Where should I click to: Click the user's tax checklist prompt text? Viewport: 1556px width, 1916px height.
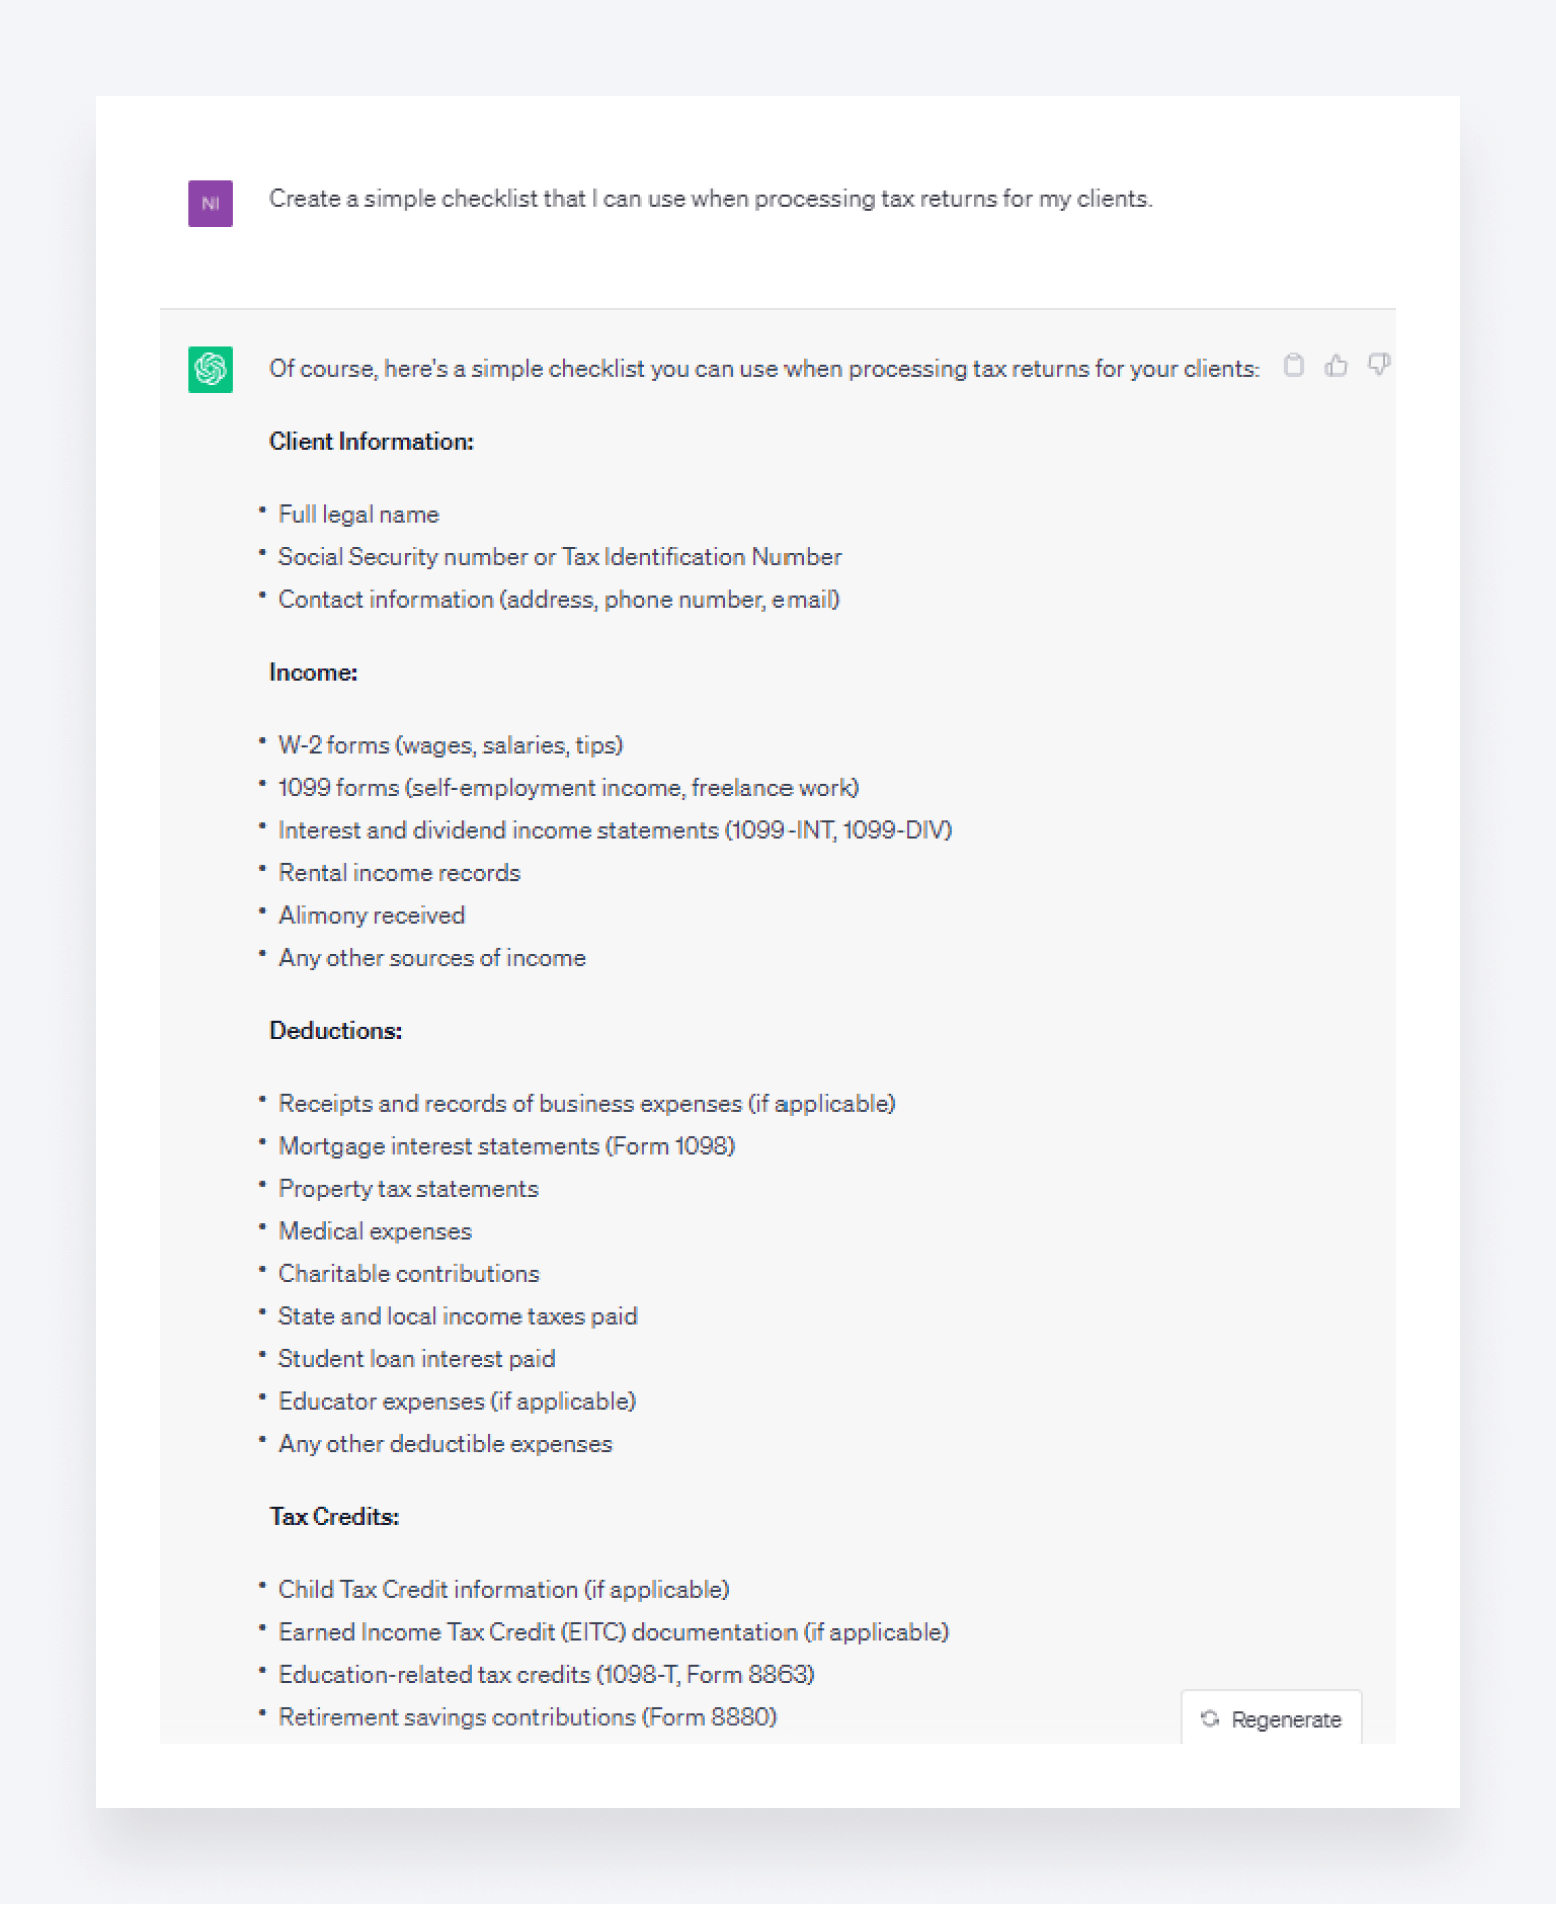tap(711, 199)
